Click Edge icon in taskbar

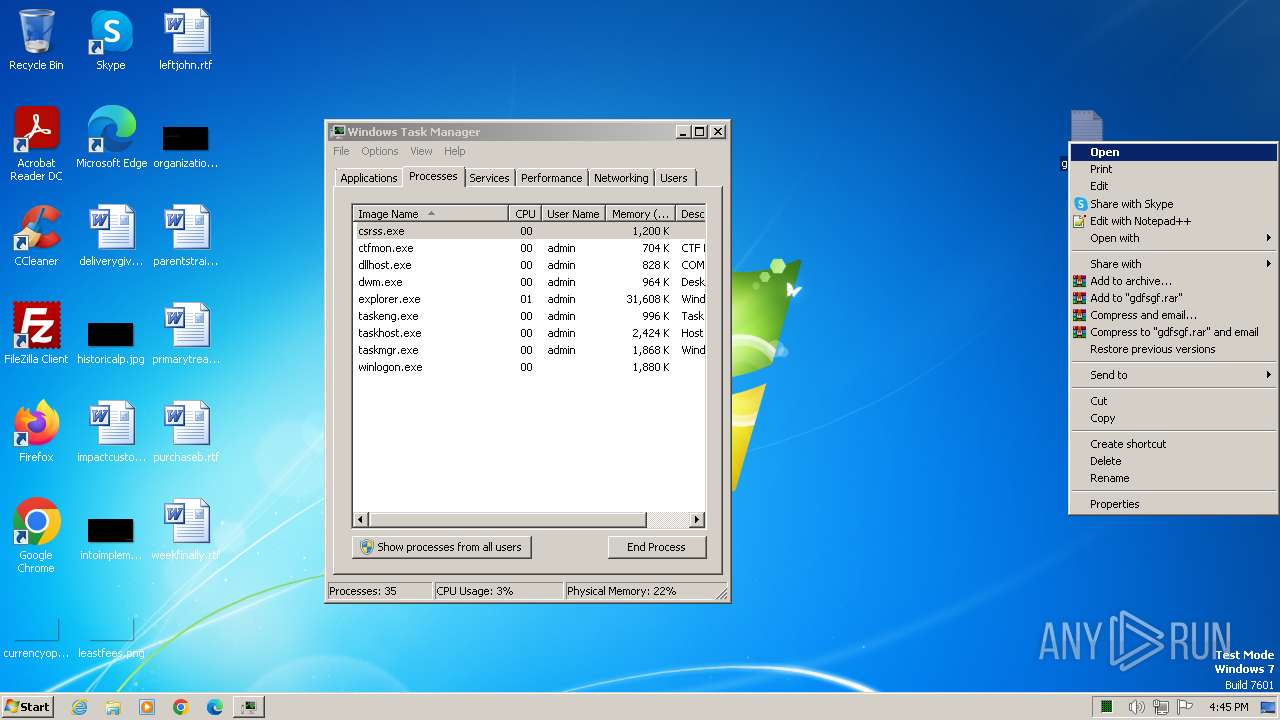[x=215, y=707]
